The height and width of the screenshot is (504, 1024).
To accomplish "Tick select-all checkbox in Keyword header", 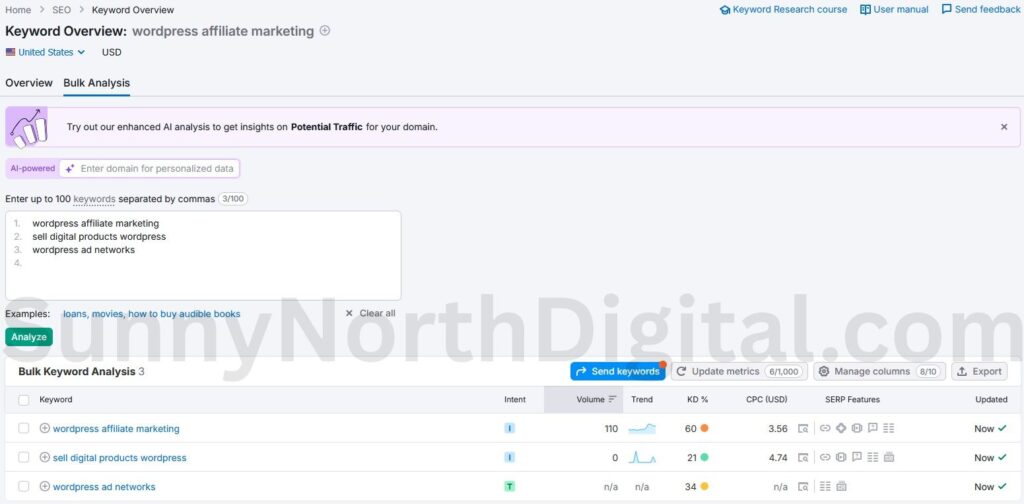I will click(24, 400).
